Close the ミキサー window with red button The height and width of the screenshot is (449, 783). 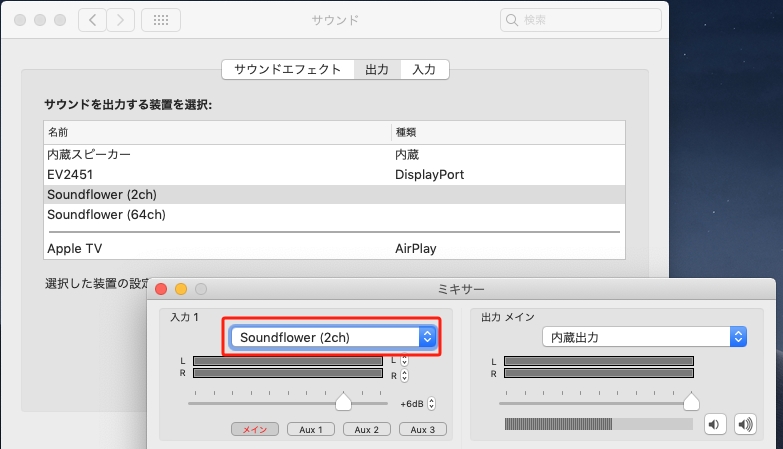[161, 289]
